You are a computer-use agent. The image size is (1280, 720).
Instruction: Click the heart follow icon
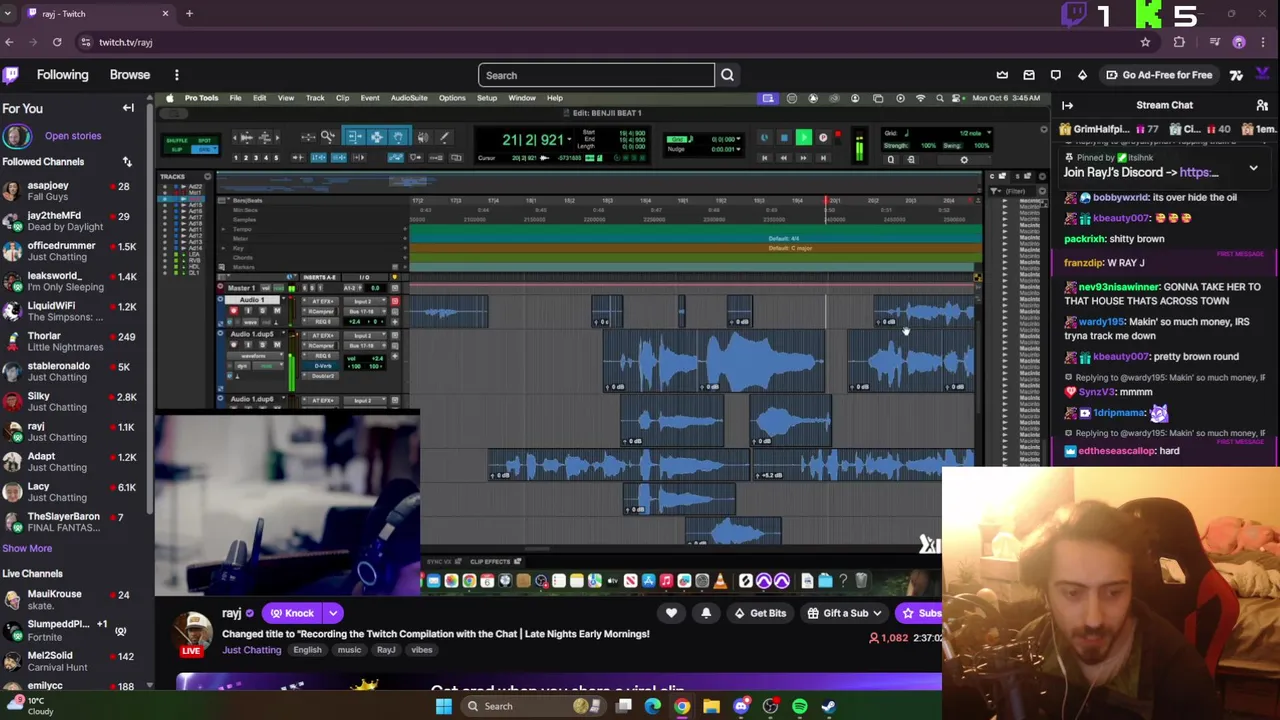671,613
